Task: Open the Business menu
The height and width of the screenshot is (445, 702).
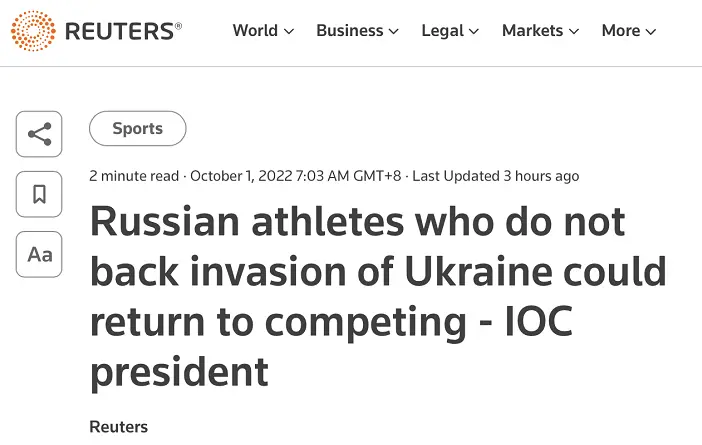Action: pyautogui.click(x=350, y=30)
